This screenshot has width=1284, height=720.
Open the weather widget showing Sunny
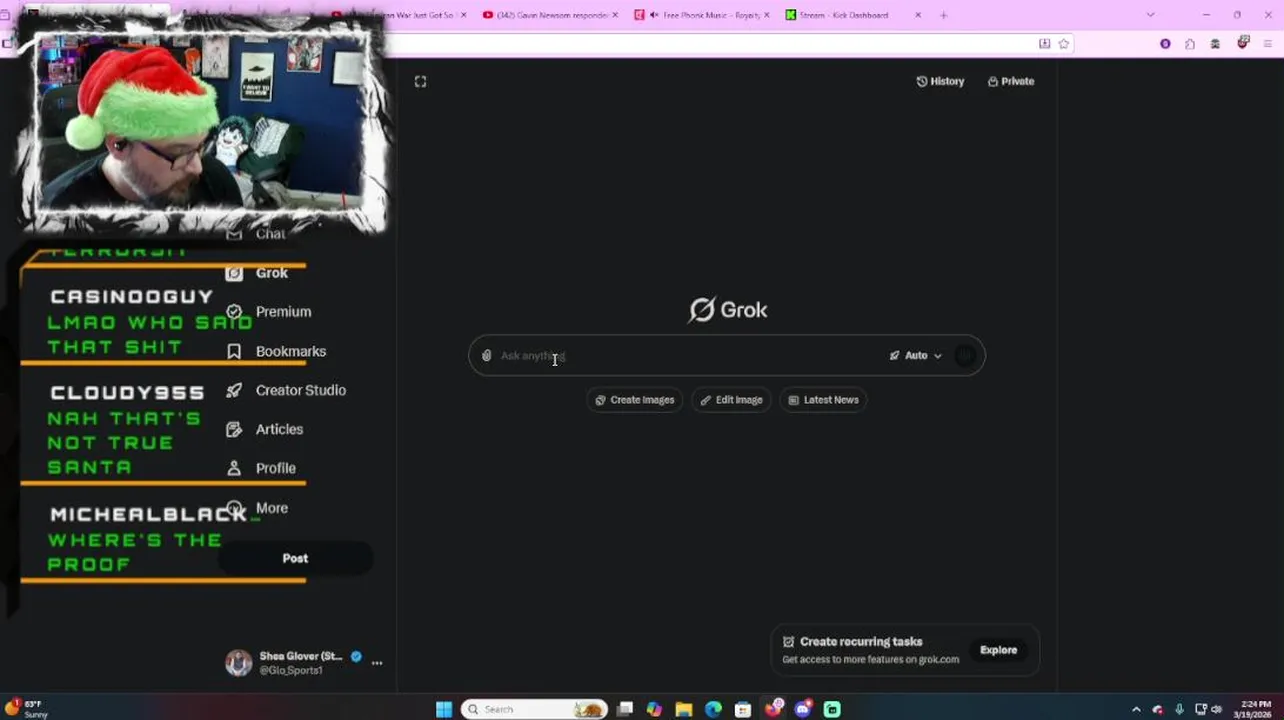26,710
